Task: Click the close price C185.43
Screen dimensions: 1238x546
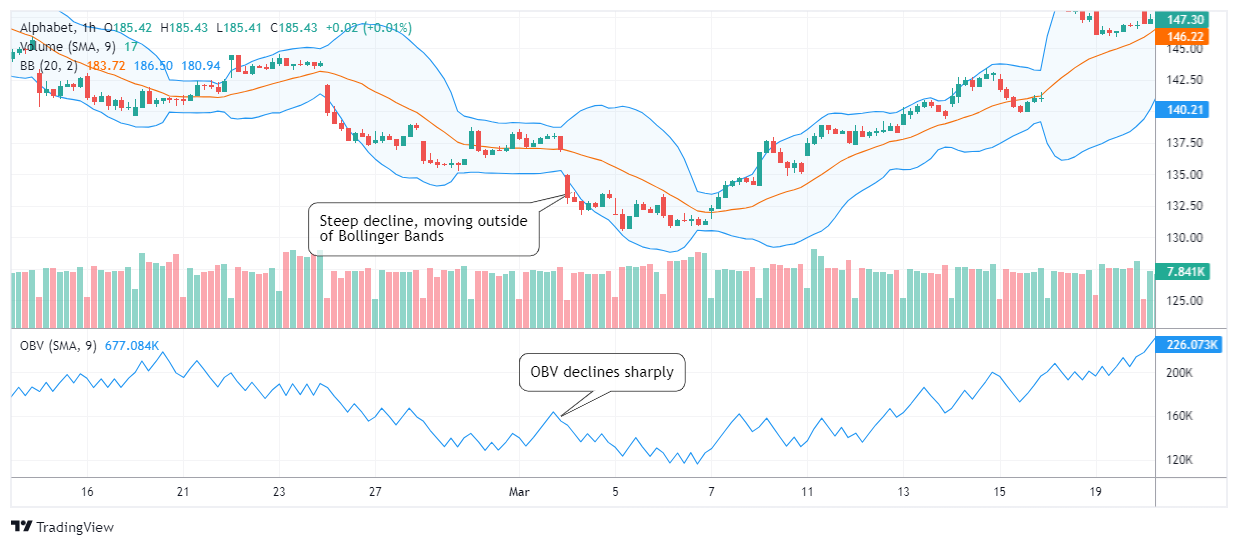Action: coord(295,27)
